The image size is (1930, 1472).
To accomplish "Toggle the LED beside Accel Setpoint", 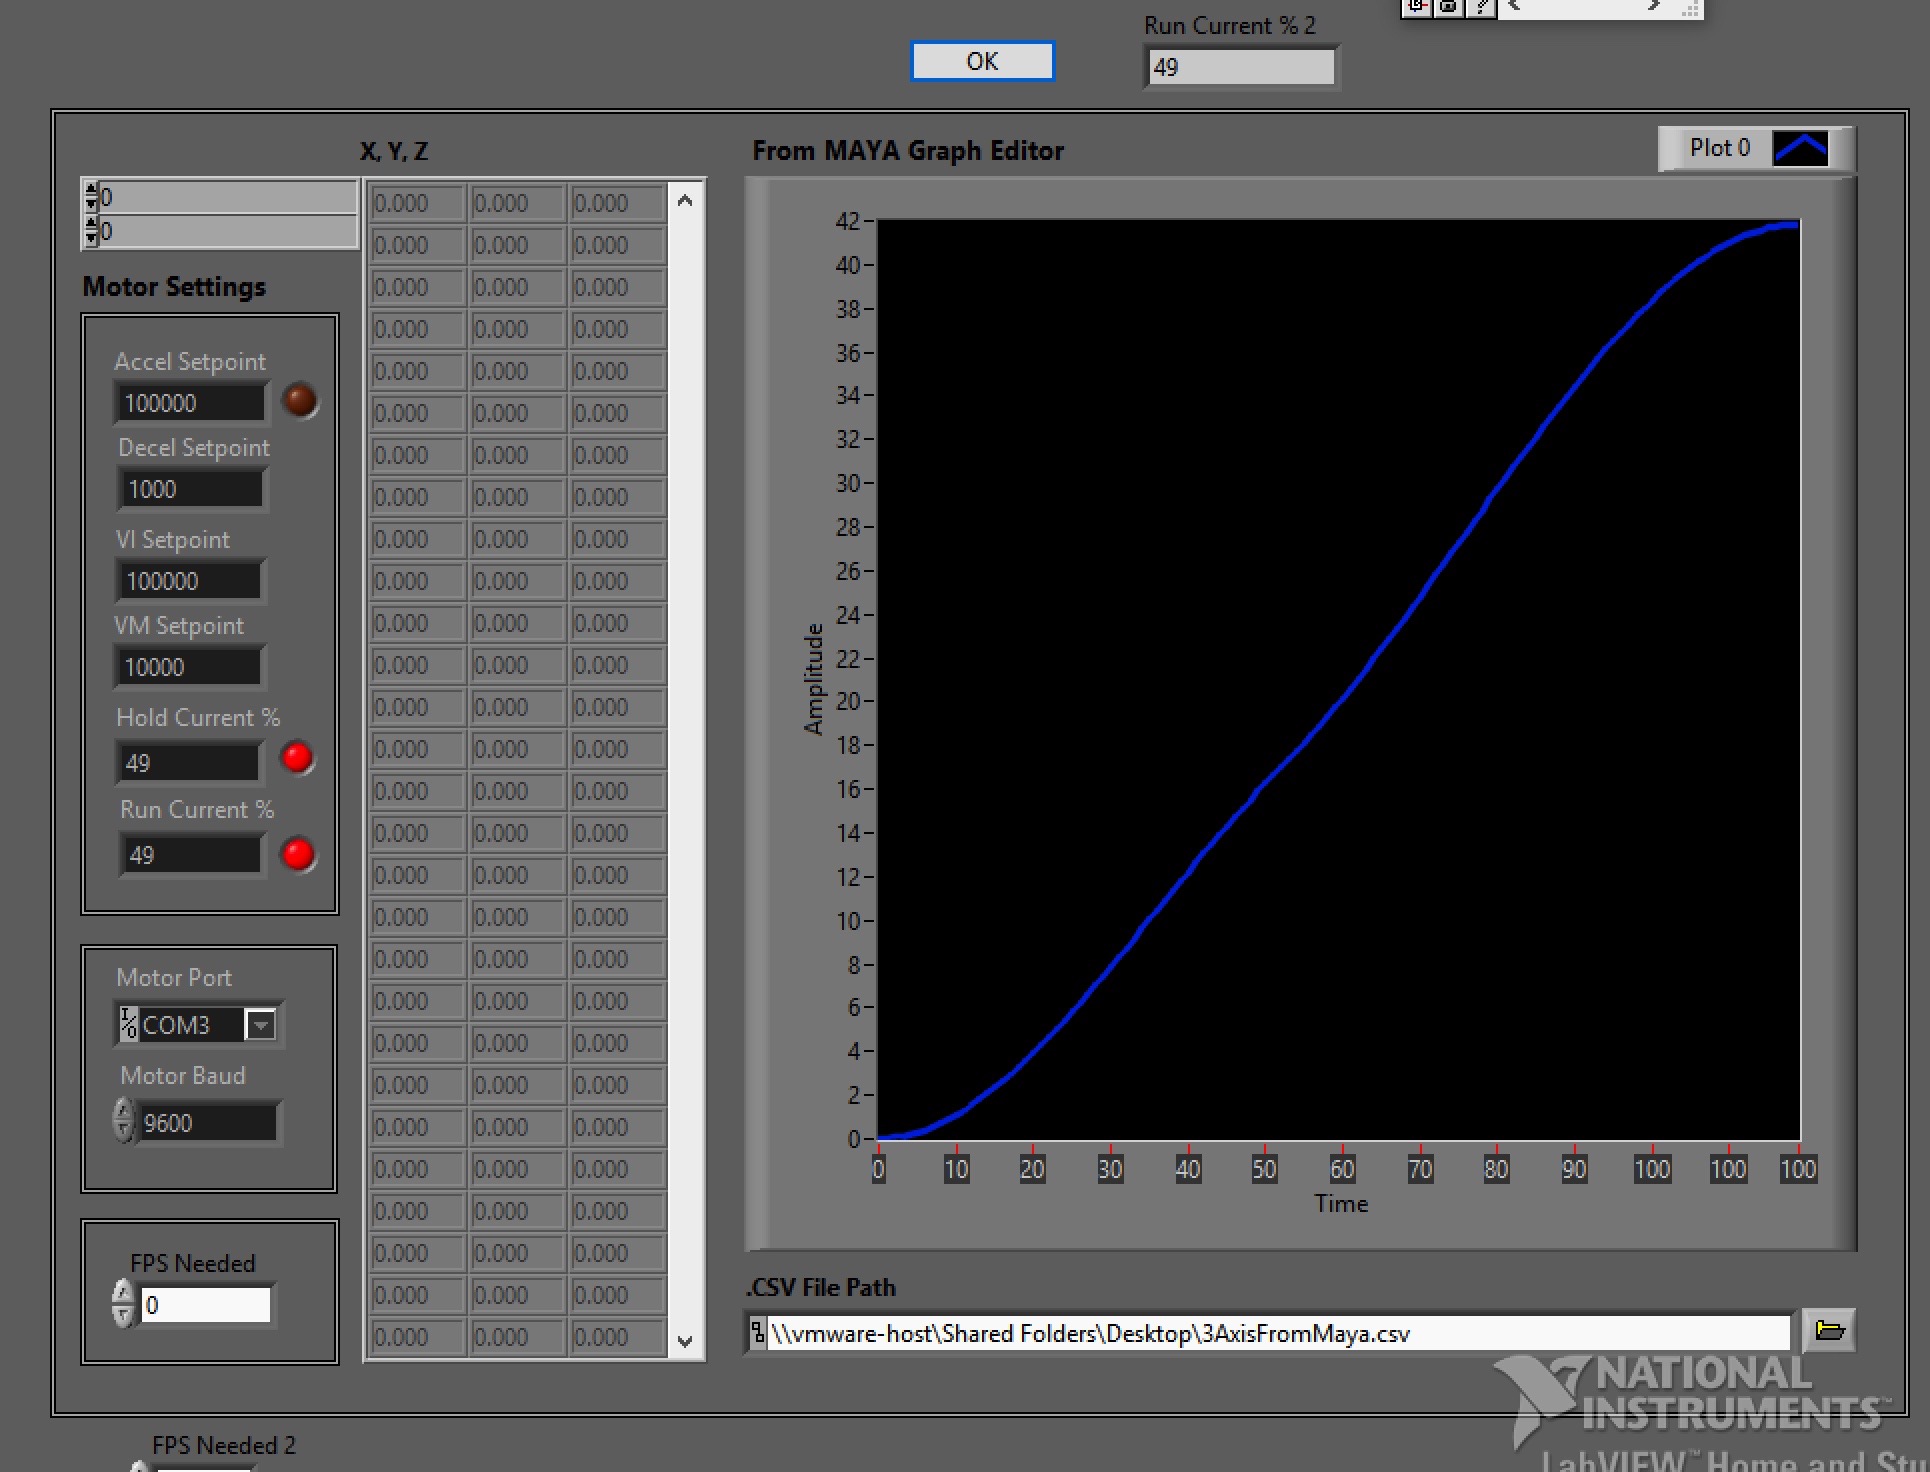I will pyautogui.click(x=299, y=400).
